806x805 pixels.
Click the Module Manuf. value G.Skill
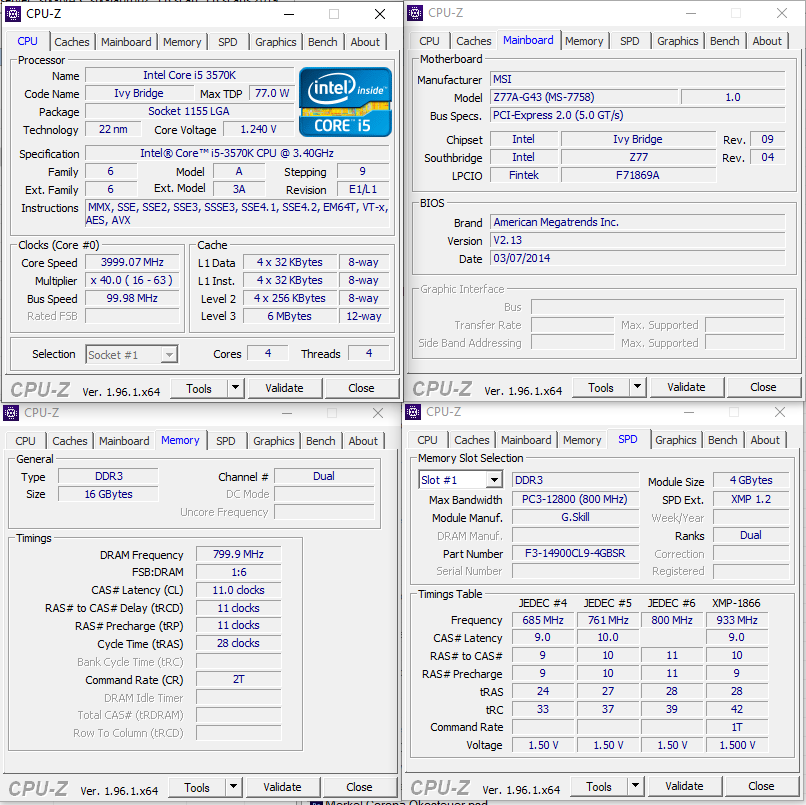575,517
